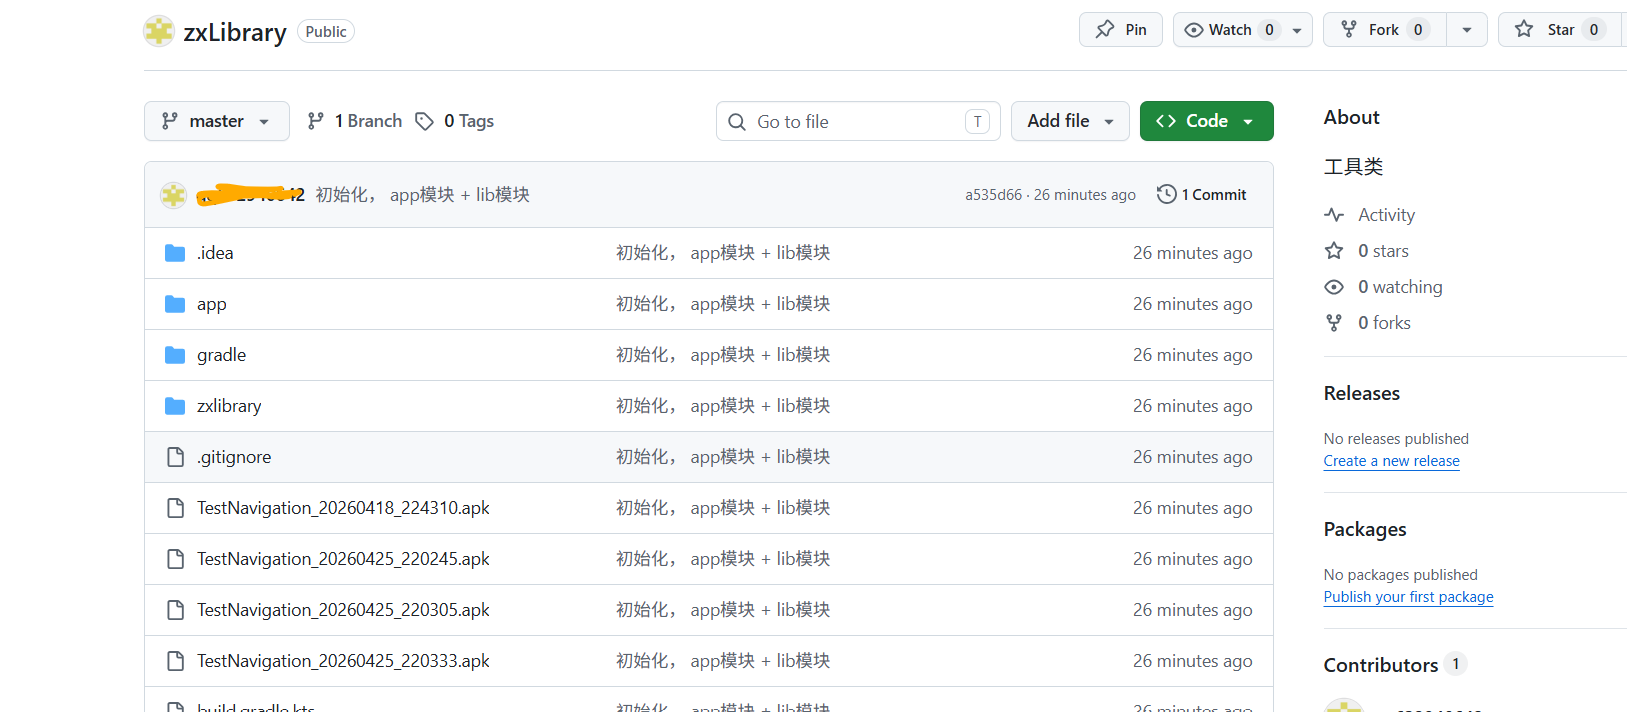Click Create a new release link
Image resolution: width=1627 pixels, height=712 pixels.
point(1392,461)
